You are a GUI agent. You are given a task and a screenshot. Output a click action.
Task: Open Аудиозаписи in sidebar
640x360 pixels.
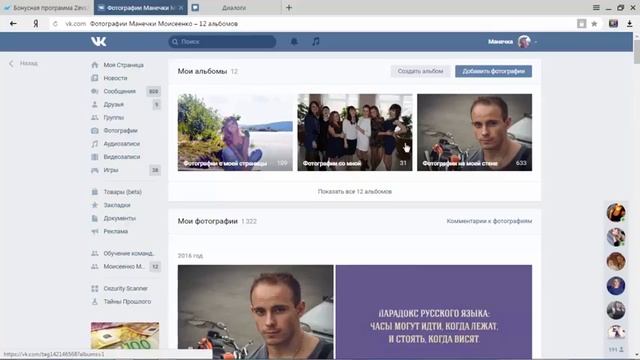coord(121,143)
